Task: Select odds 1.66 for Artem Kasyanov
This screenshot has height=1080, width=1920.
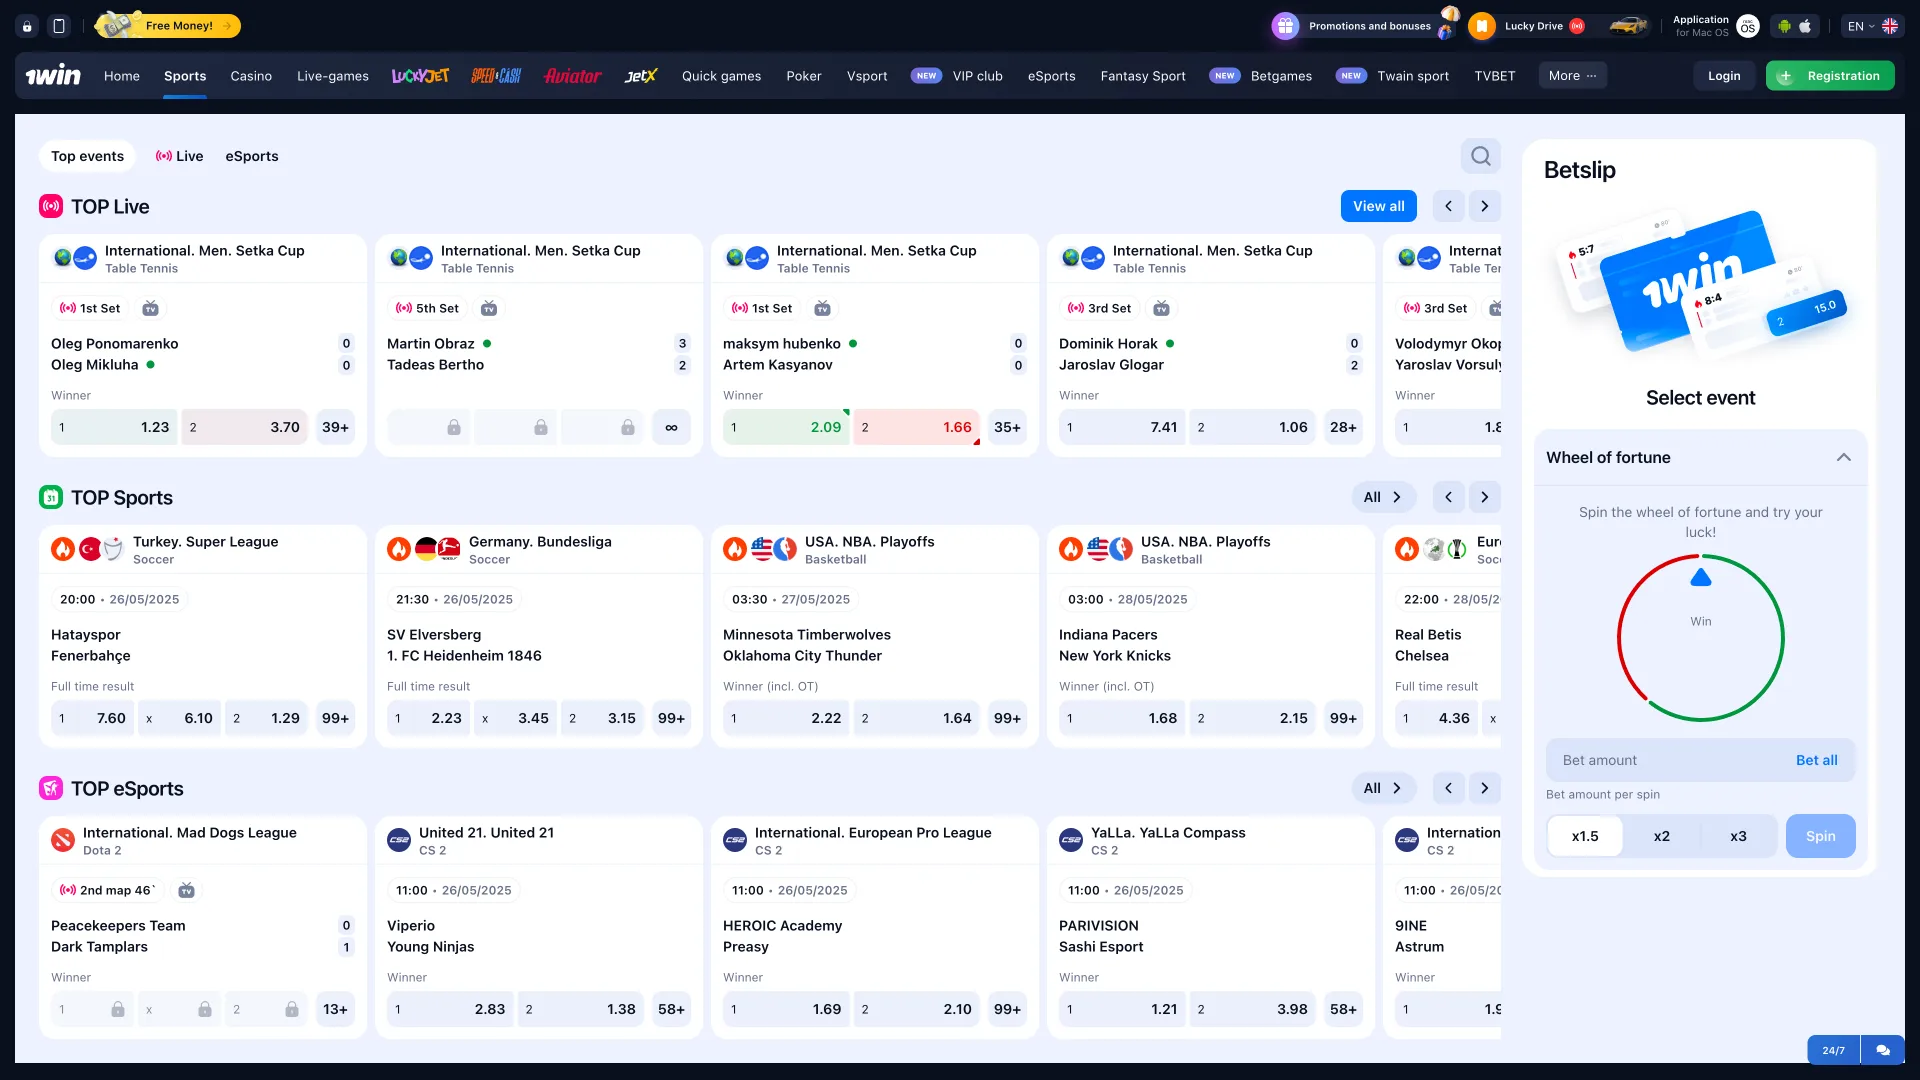Action: pyautogui.click(x=917, y=427)
